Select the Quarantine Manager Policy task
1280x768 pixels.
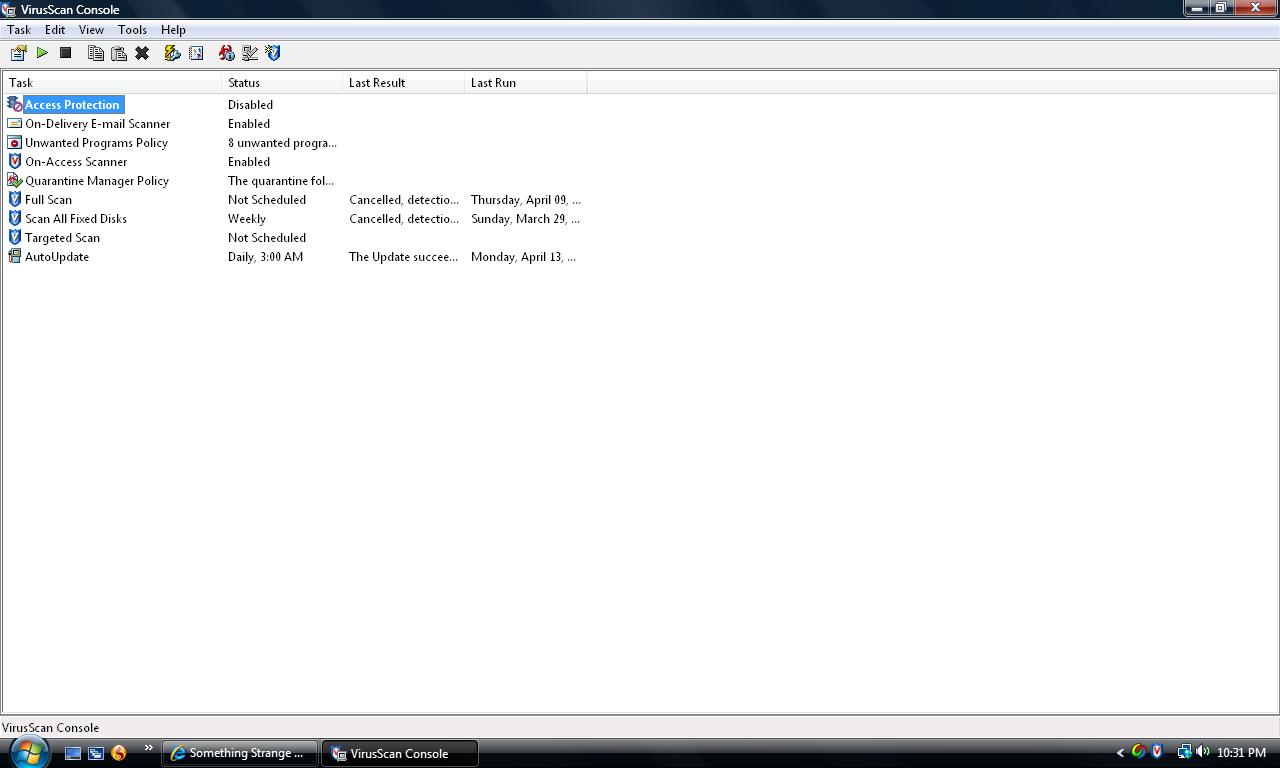[97, 180]
